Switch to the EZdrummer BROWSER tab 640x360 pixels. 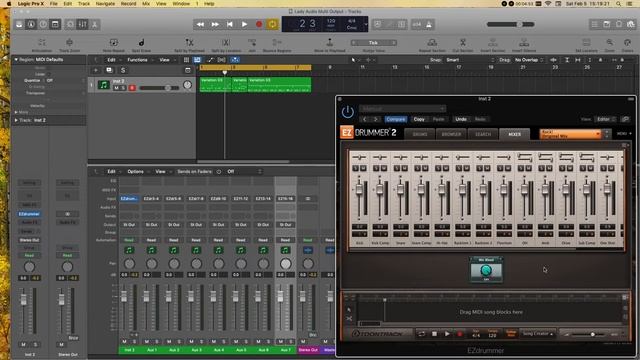coord(451,134)
